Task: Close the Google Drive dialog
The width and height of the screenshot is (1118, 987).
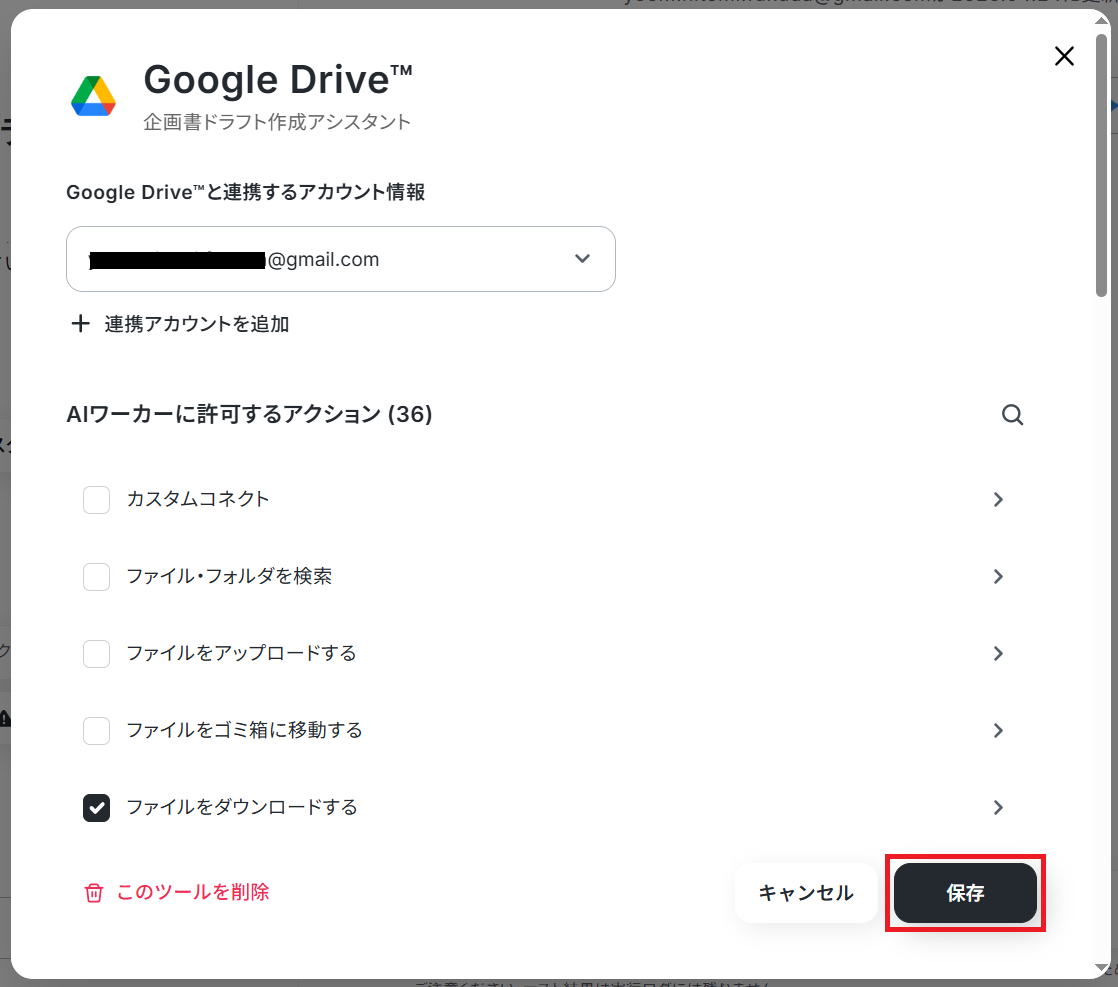Action: tap(1064, 56)
